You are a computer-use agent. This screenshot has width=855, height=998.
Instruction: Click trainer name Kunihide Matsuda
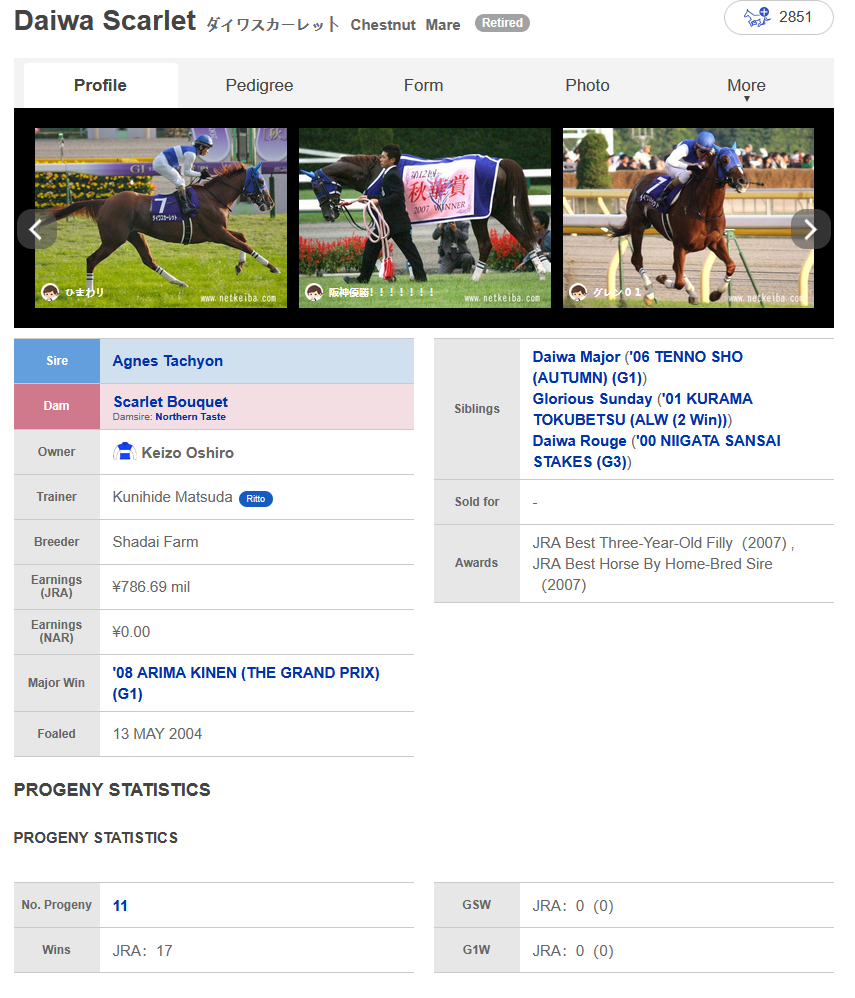click(173, 497)
